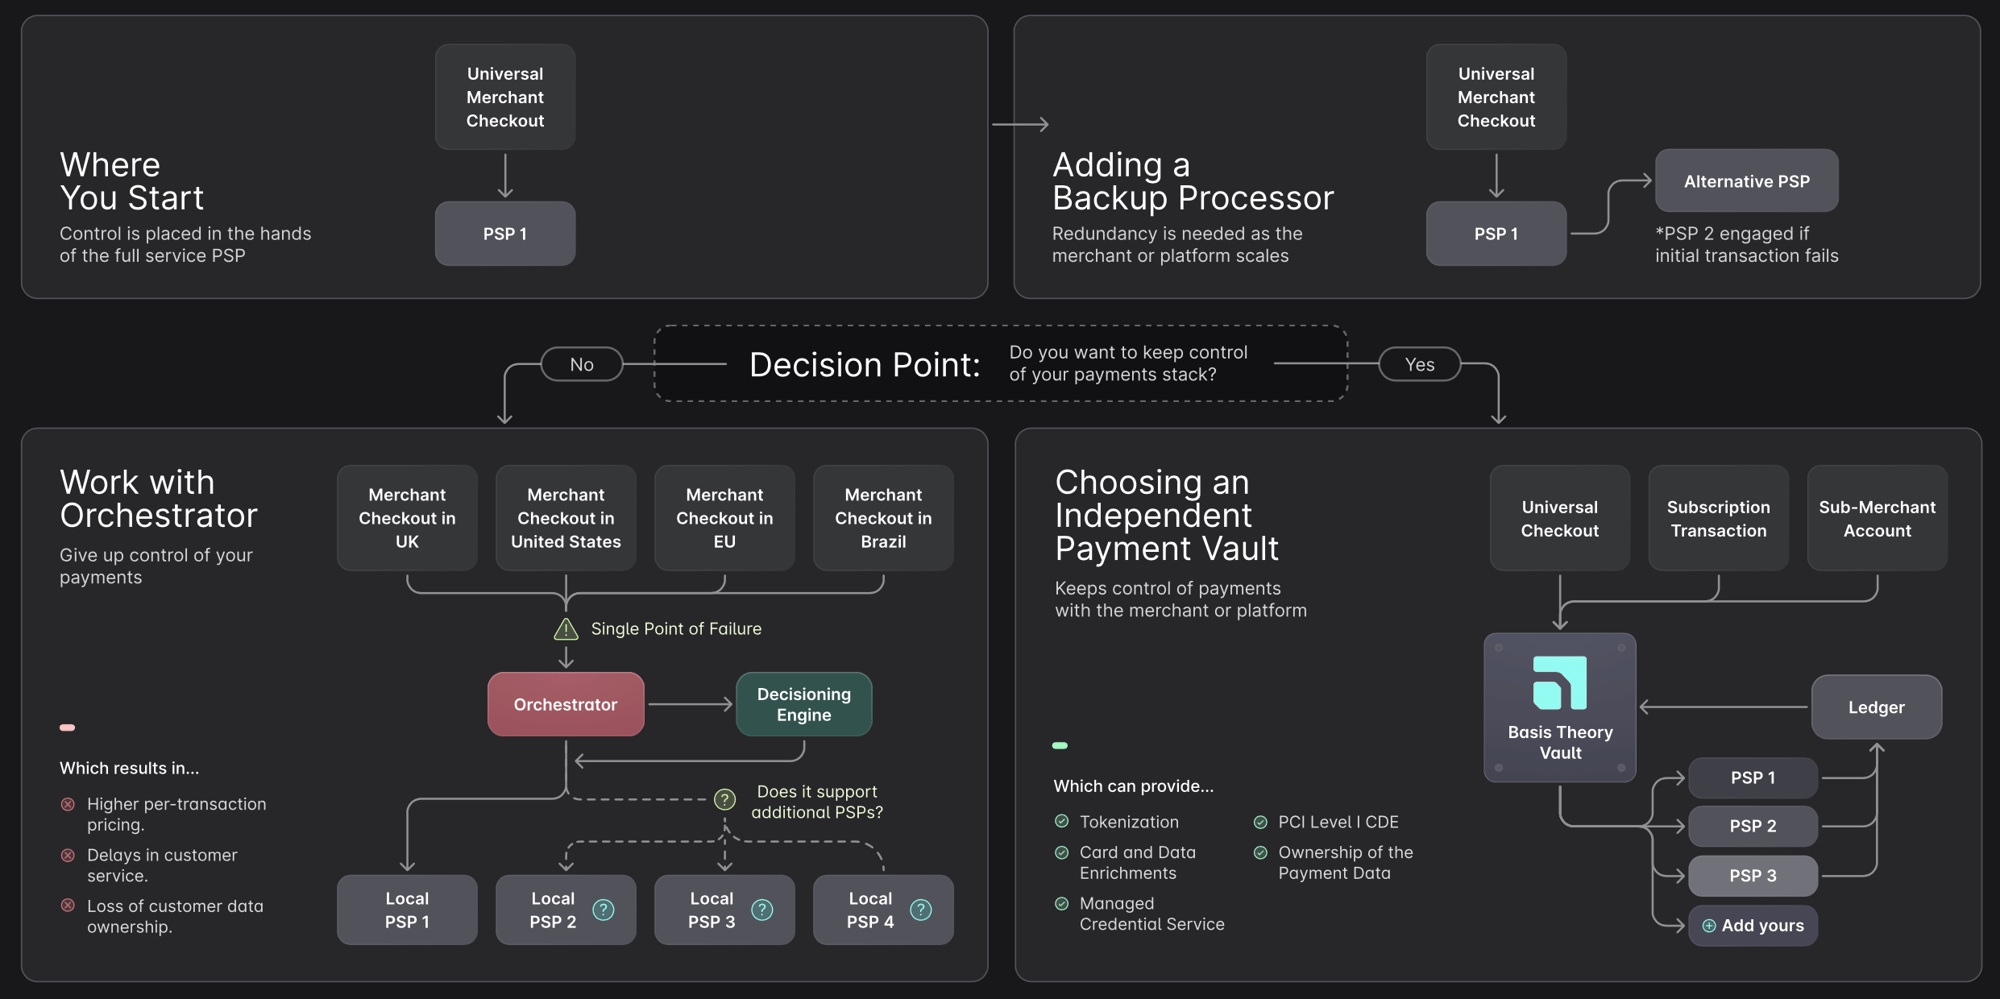
Task: Click the question mark icon on Local PSP 4
Action: 921,910
